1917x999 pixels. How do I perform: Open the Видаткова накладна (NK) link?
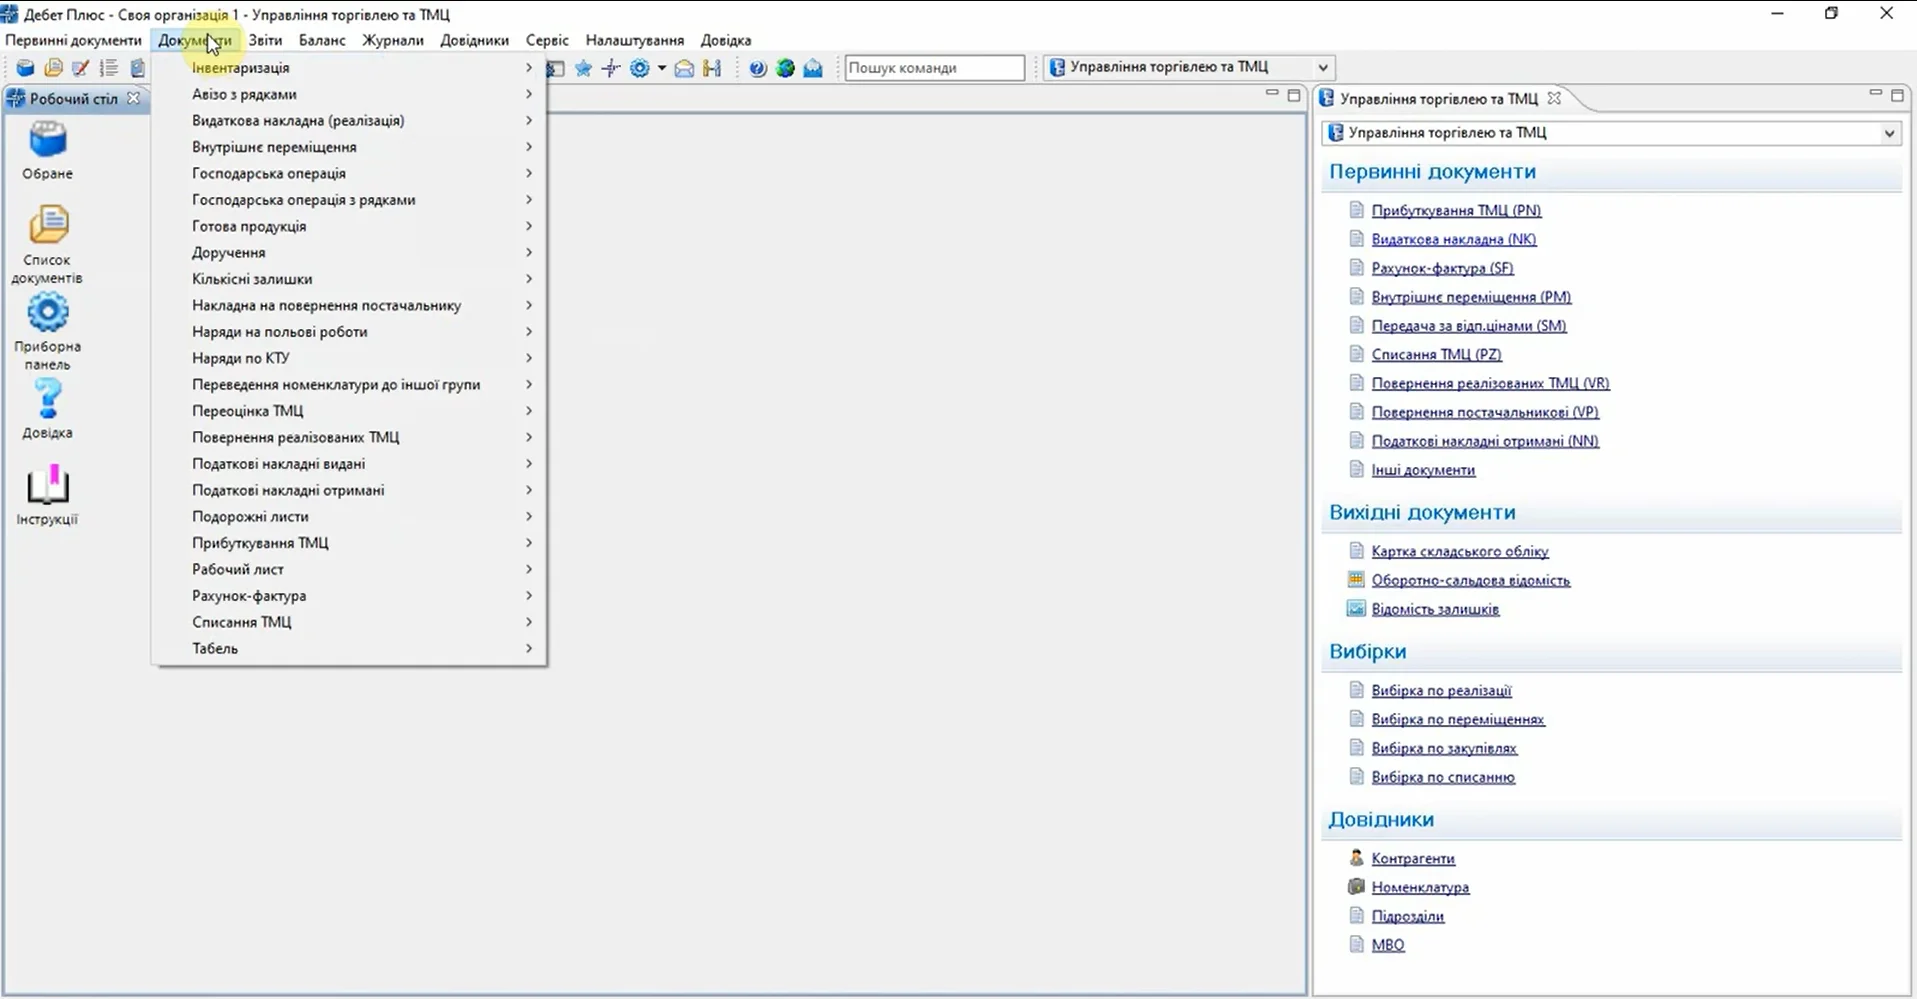(x=1453, y=239)
